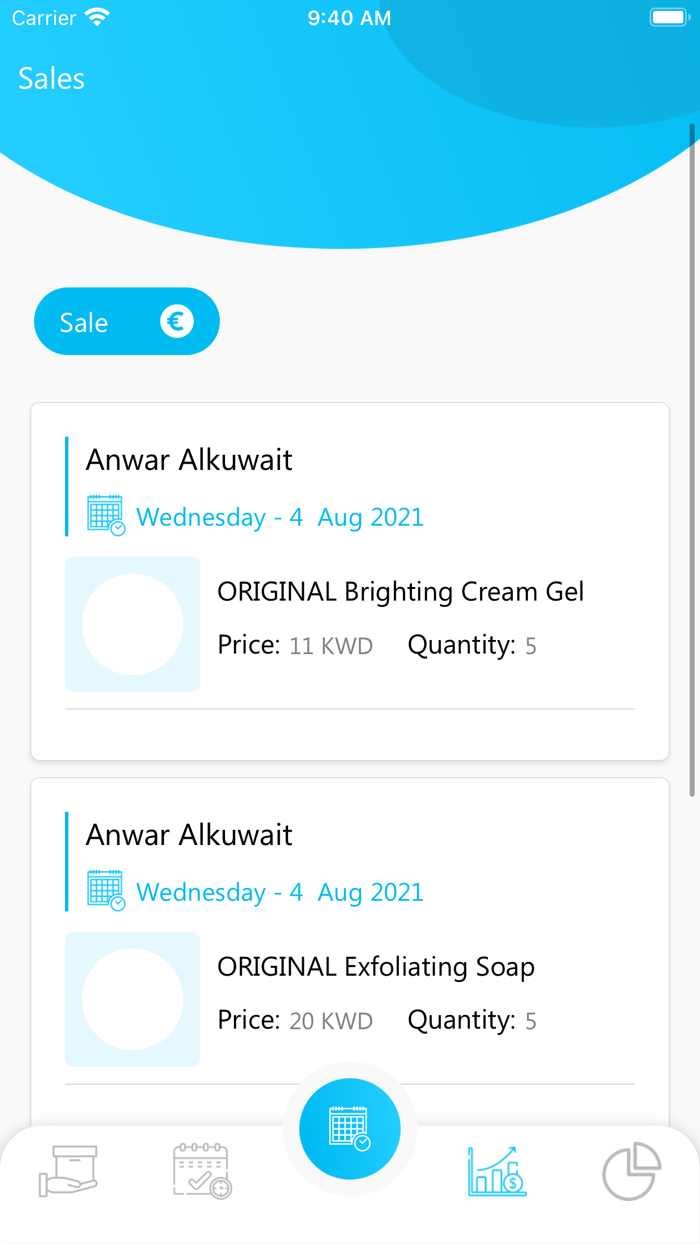Click Anwar Alkuwait on the second sale card

(188, 834)
